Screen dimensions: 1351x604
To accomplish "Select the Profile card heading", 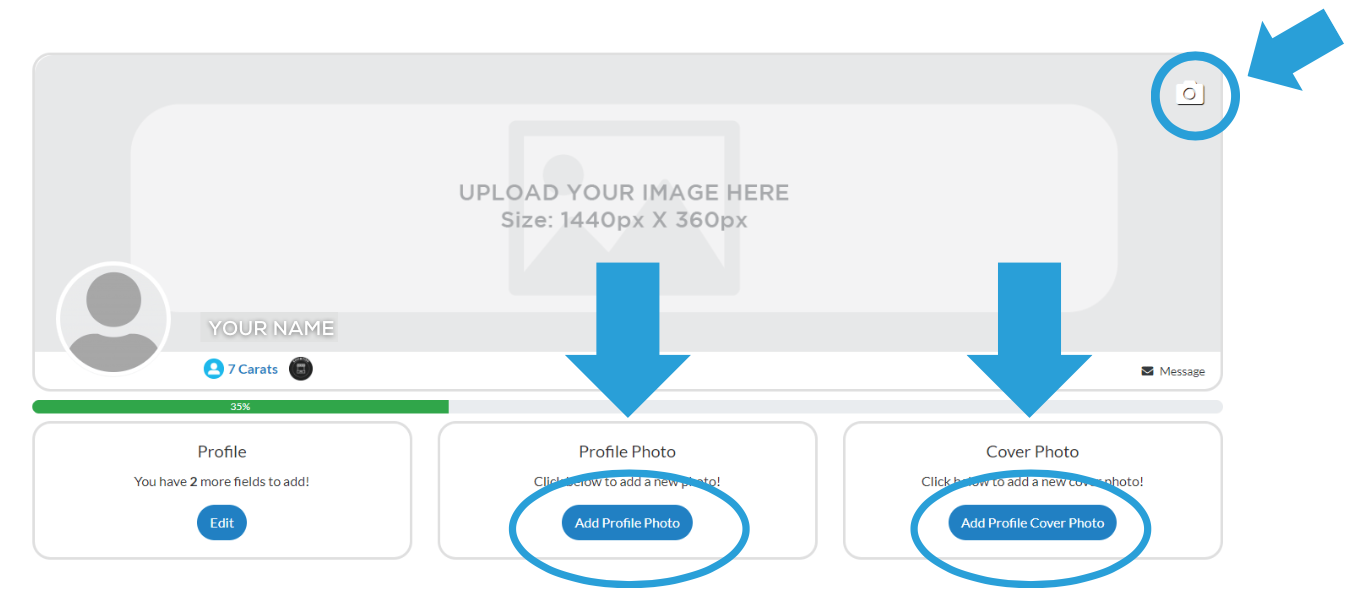I will 222,452.
